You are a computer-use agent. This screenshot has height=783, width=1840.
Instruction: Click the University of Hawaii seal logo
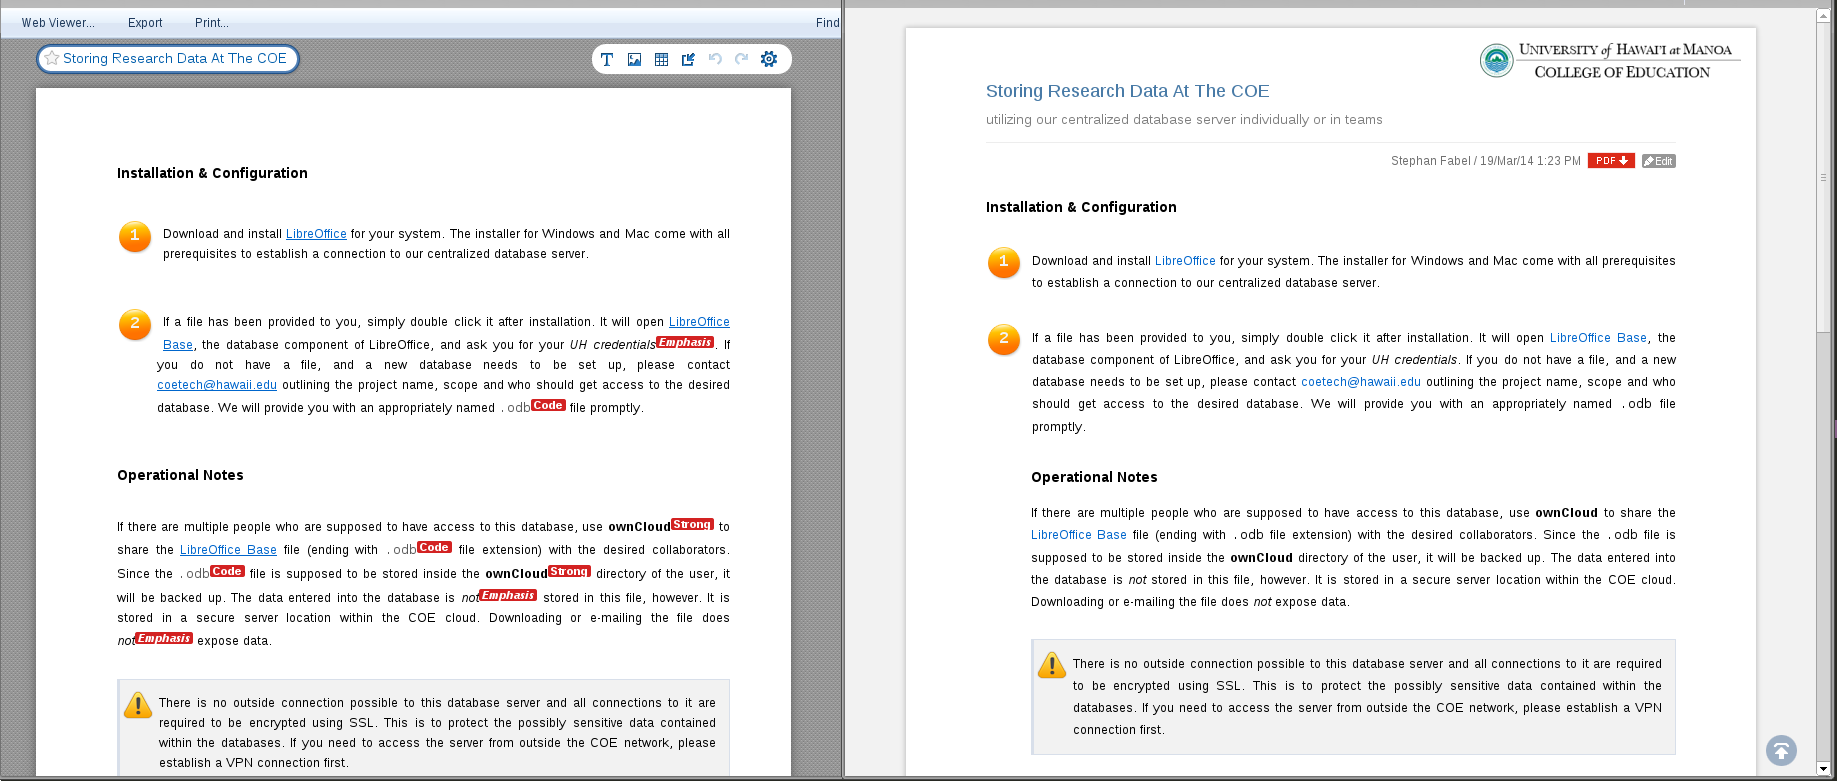click(x=1497, y=61)
